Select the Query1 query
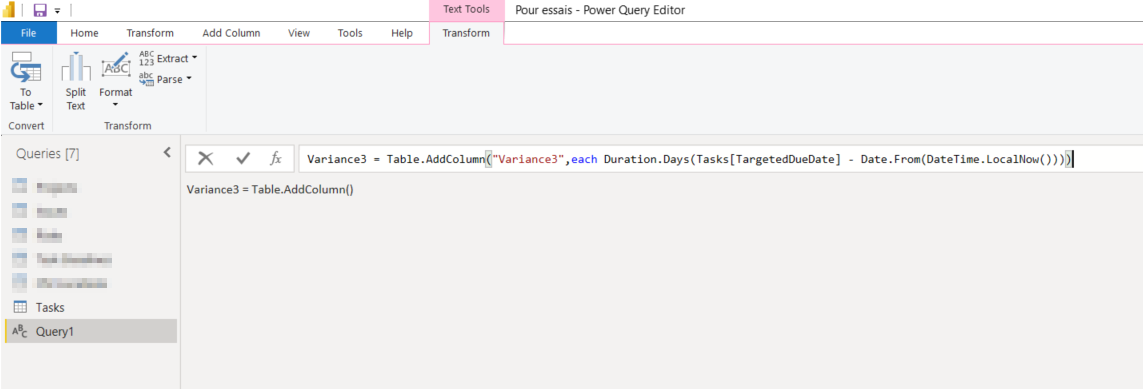This screenshot has width=1143, height=389. click(x=90, y=331)
